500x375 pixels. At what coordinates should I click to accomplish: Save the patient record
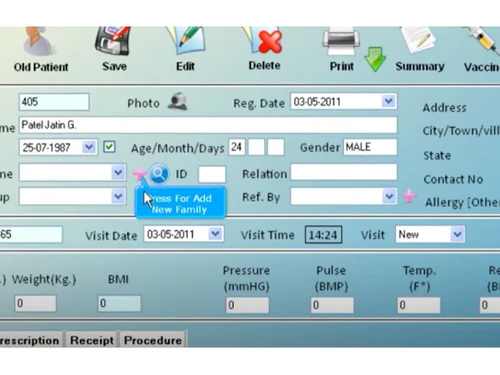(x=113, y=41)
